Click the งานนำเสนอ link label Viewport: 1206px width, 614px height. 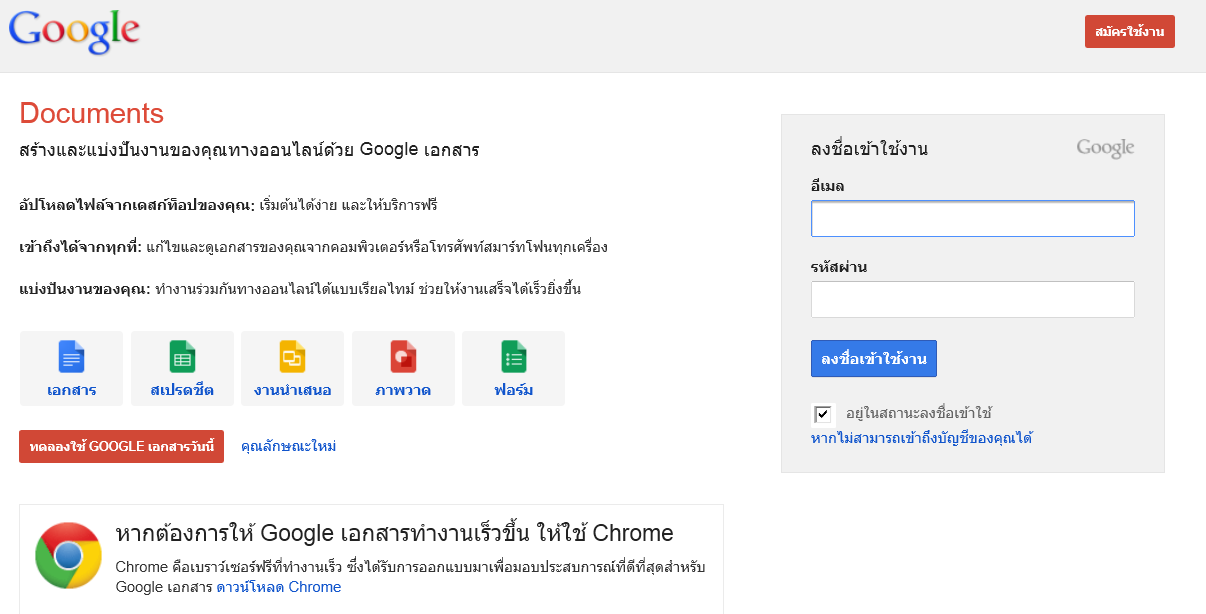[292, 390]
